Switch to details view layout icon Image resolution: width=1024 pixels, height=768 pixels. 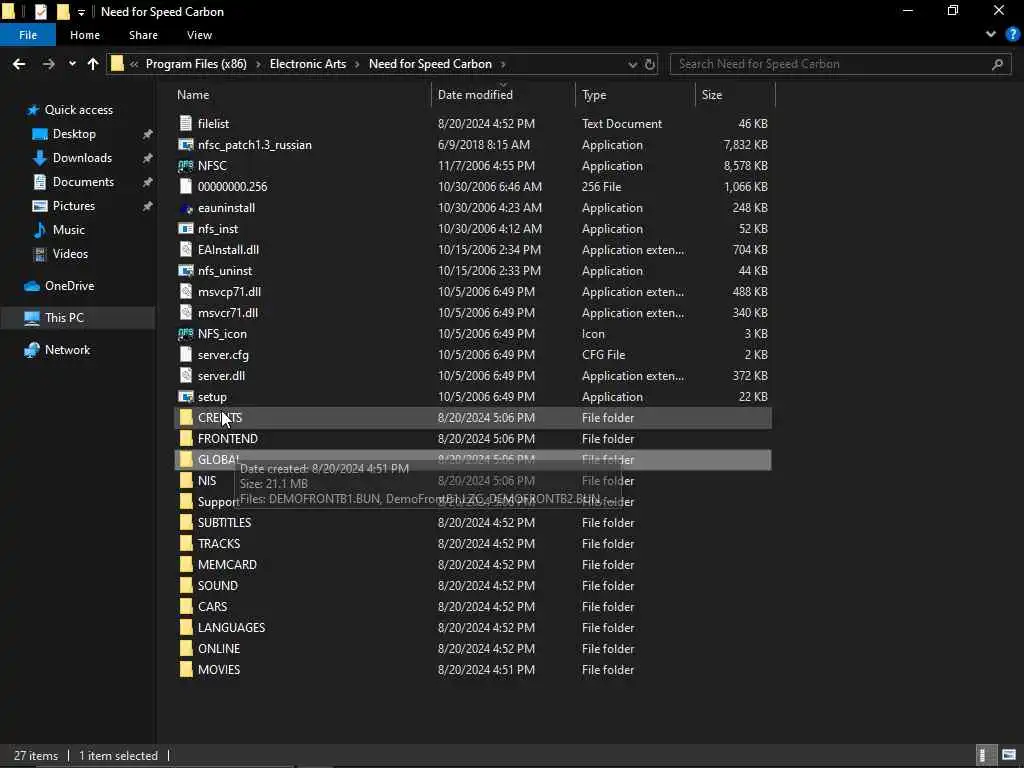(x=984, y=756)
